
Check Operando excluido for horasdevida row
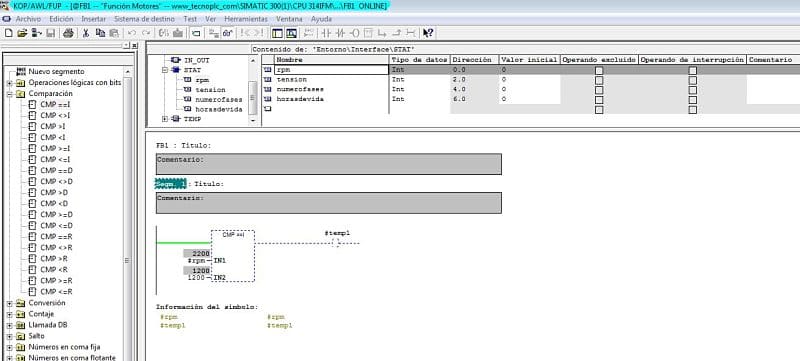point(599,99)
